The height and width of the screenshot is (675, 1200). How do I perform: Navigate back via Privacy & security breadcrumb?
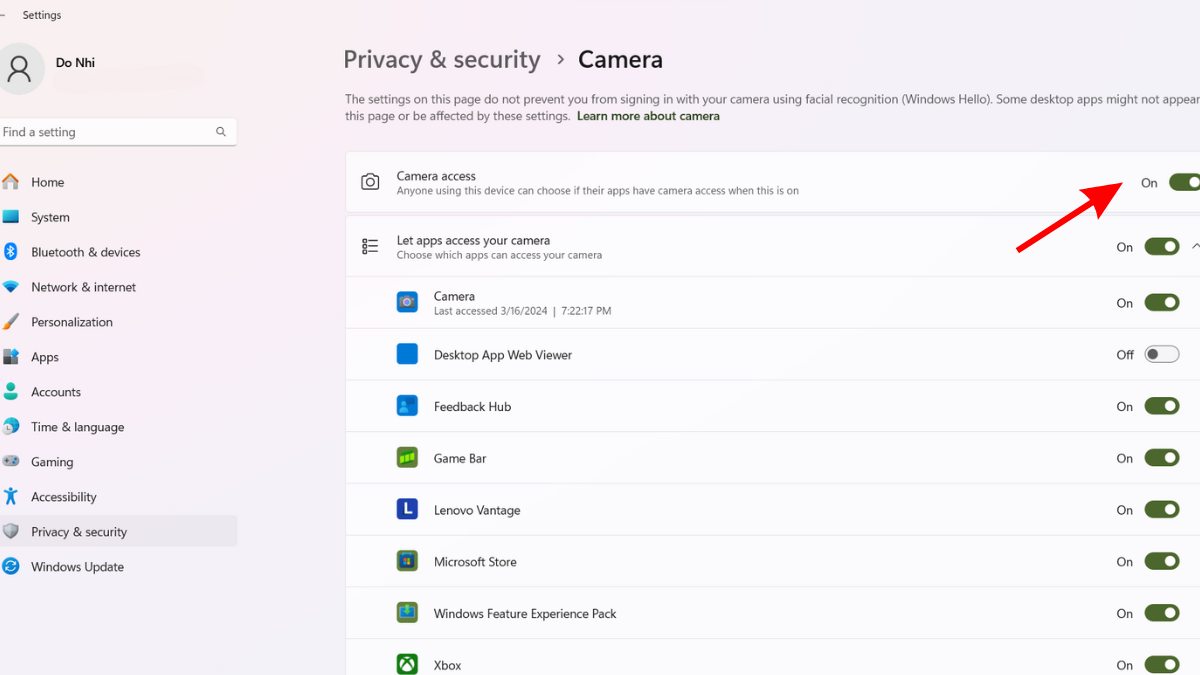[441, 60]
